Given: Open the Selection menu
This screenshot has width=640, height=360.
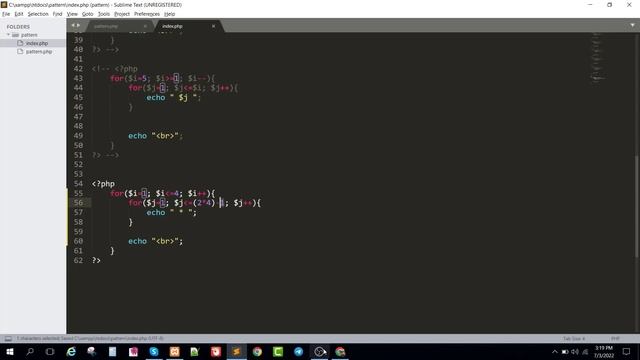Looking at the screenshot, I should point(38,14).
